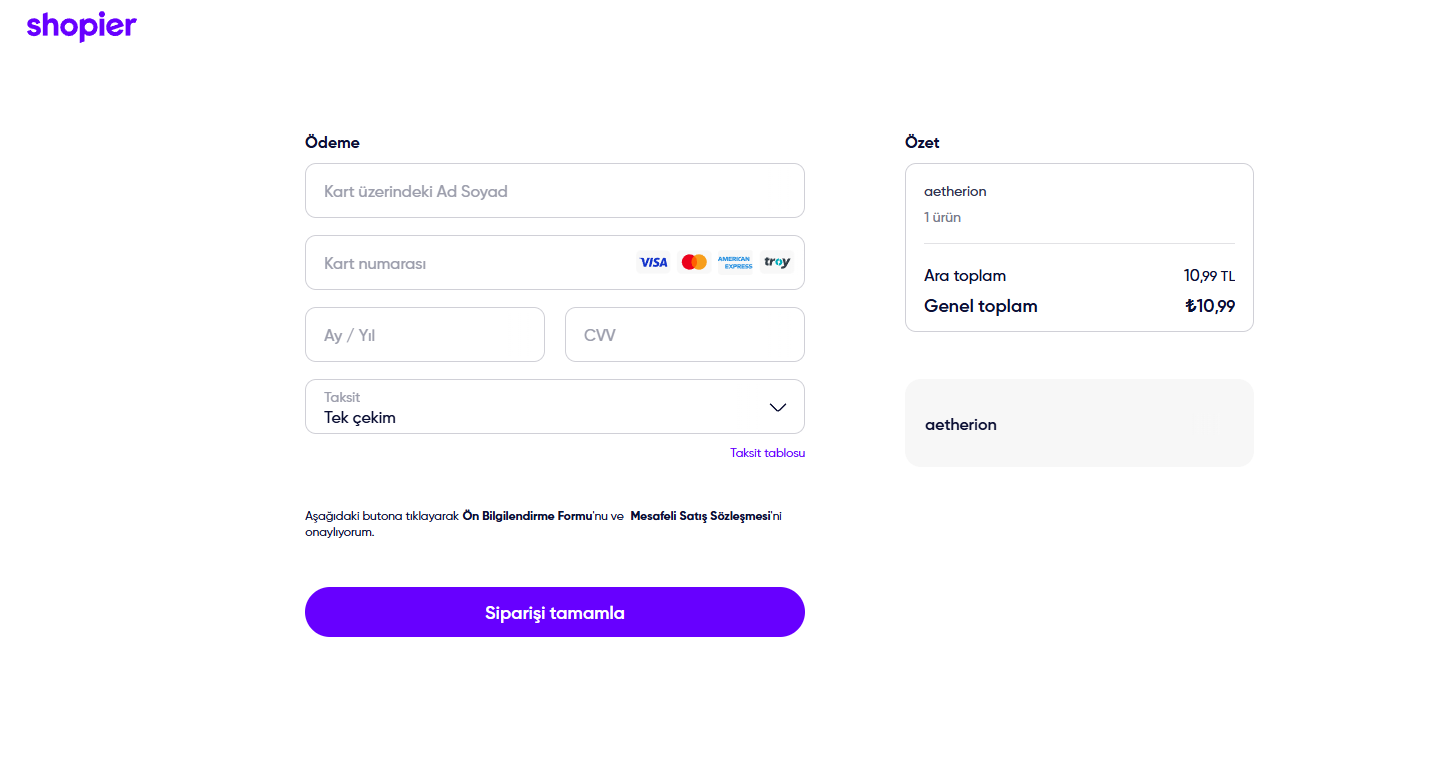The height and width of the screenshot is (784, 1434).
Task: Open the Tek çekim installment selector
Action: [x=540, y=407]
